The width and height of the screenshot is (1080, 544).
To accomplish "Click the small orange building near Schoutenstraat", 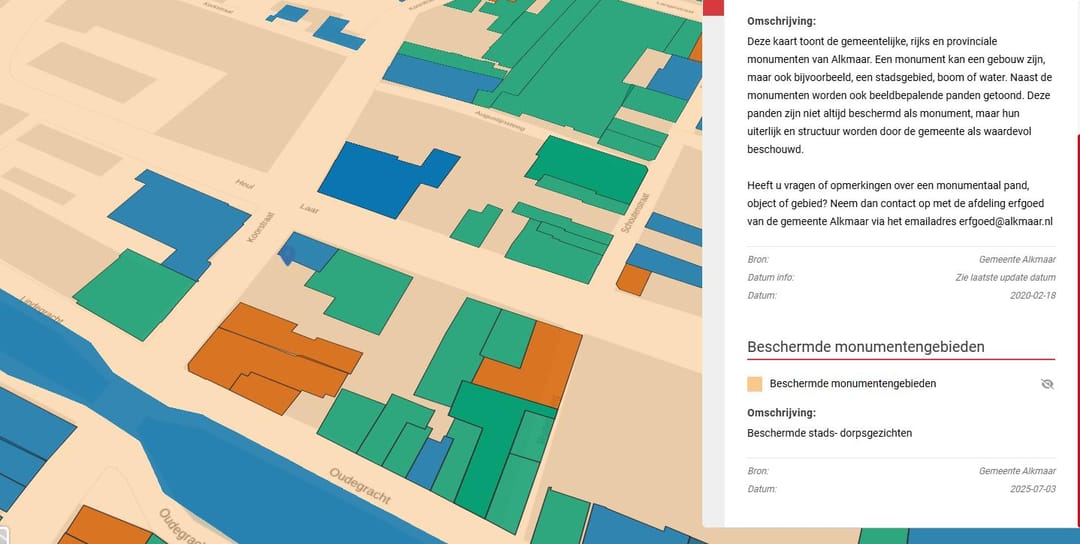I will [x=632, y=279].
